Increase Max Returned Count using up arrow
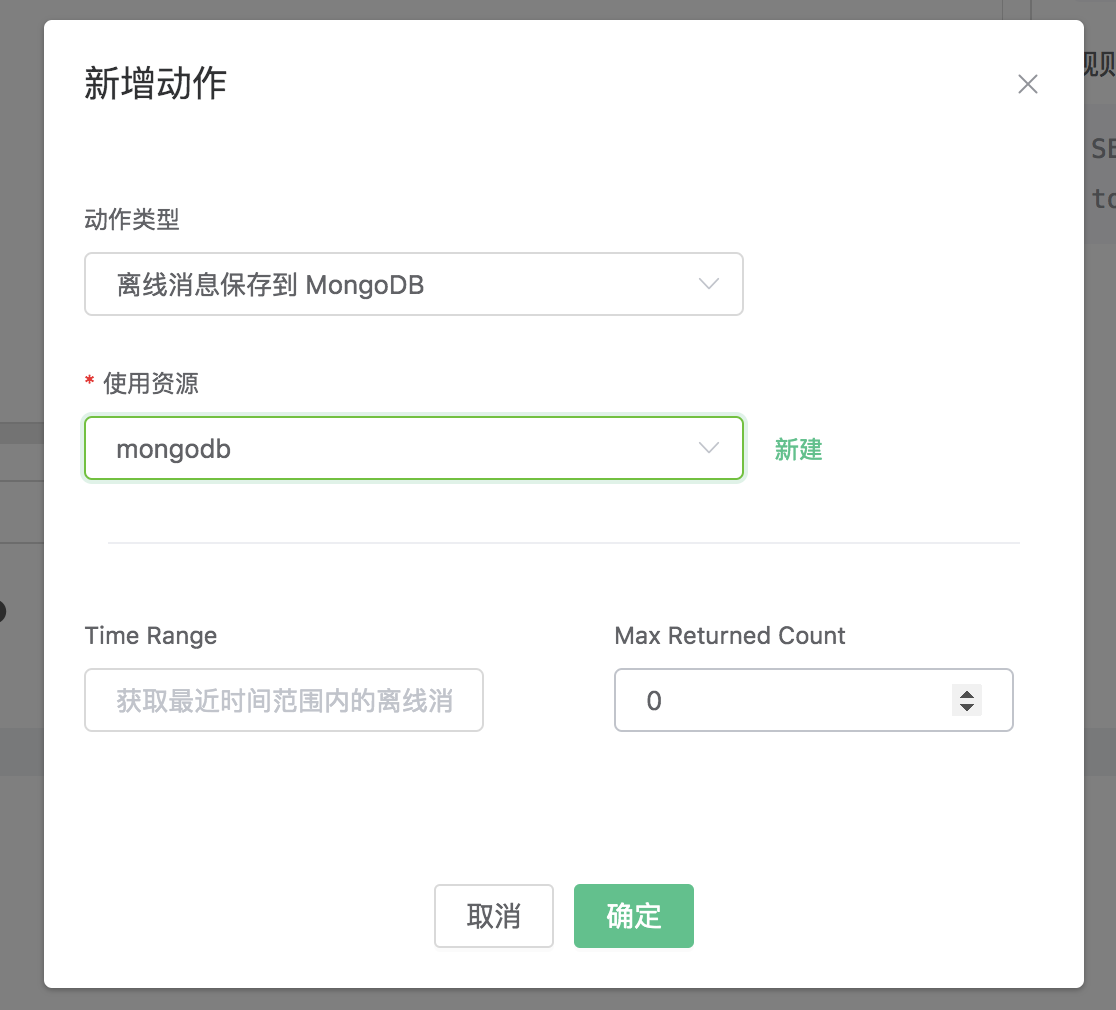 click(x=966, y=693)
